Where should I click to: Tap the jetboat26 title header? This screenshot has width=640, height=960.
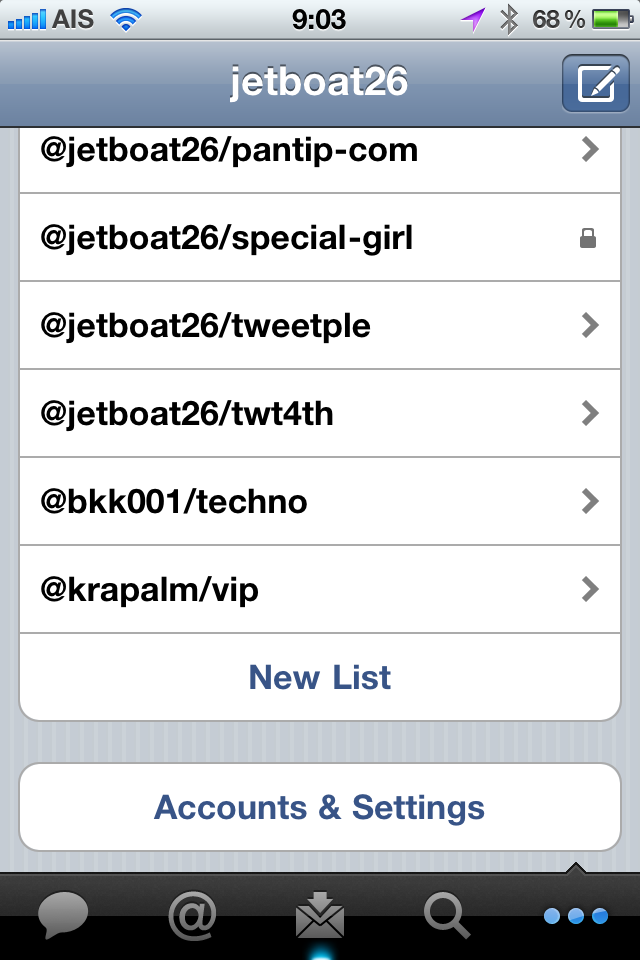(x=319, y=81)
